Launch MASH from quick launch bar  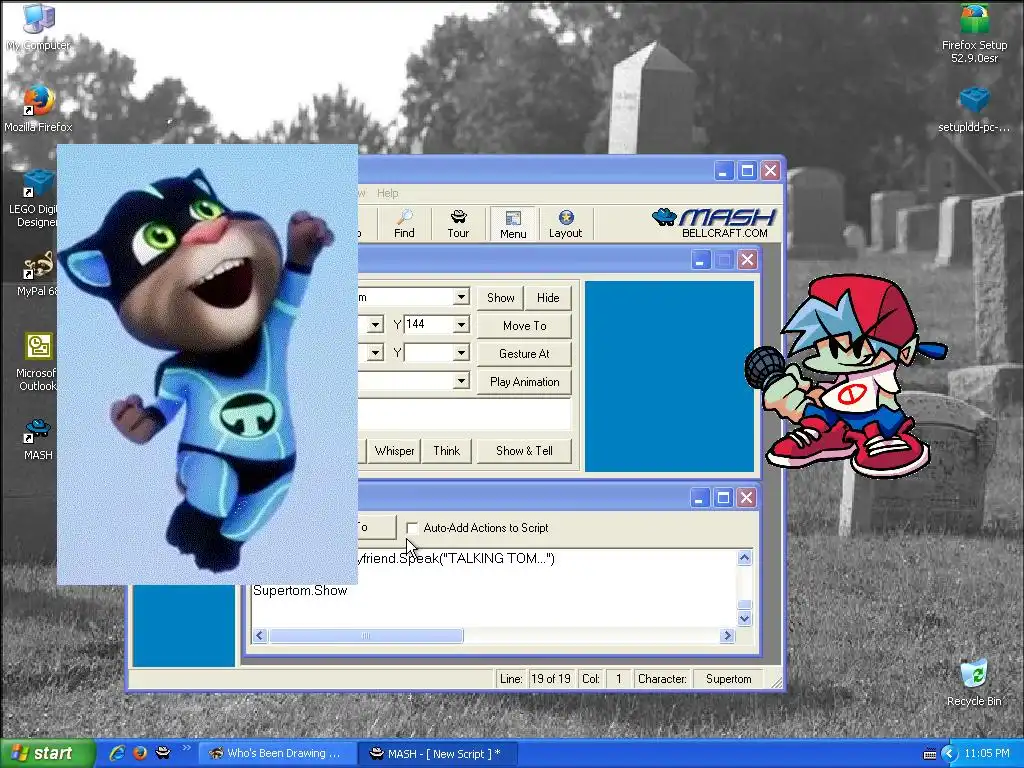[163, 753]
